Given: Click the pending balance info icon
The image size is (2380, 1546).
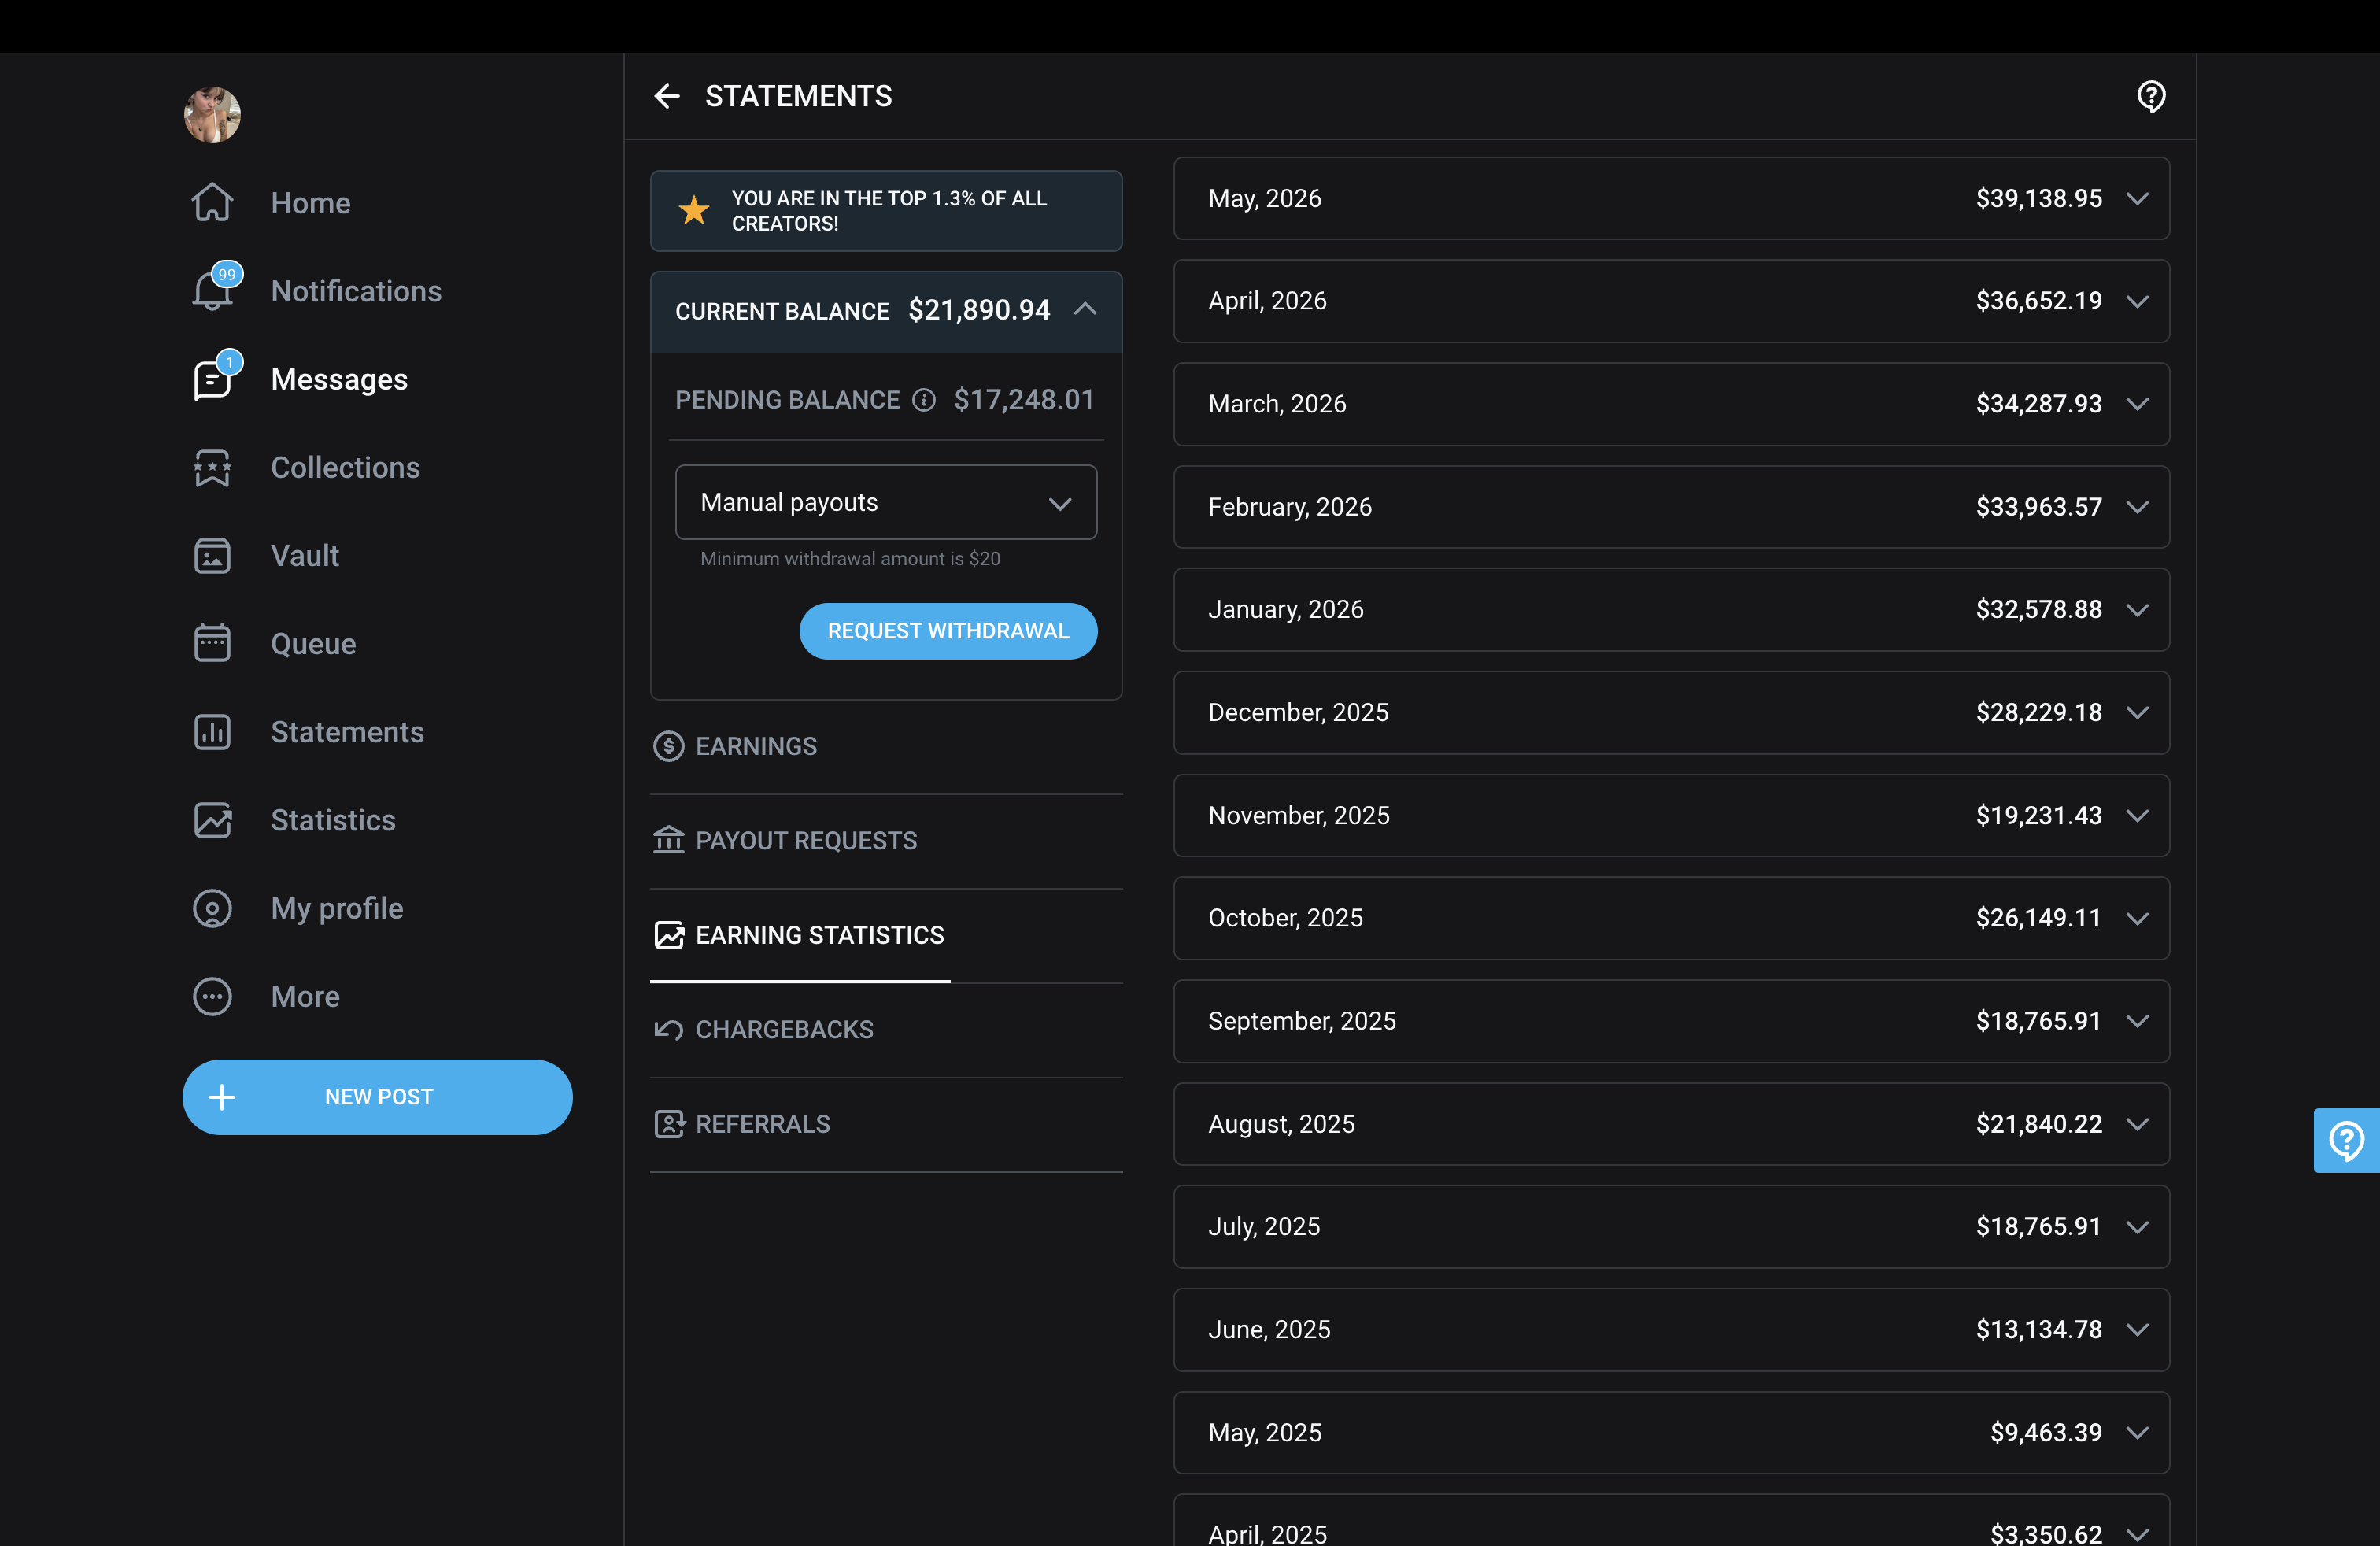Looking at the screenshot, I should click(x=924, y=400).
